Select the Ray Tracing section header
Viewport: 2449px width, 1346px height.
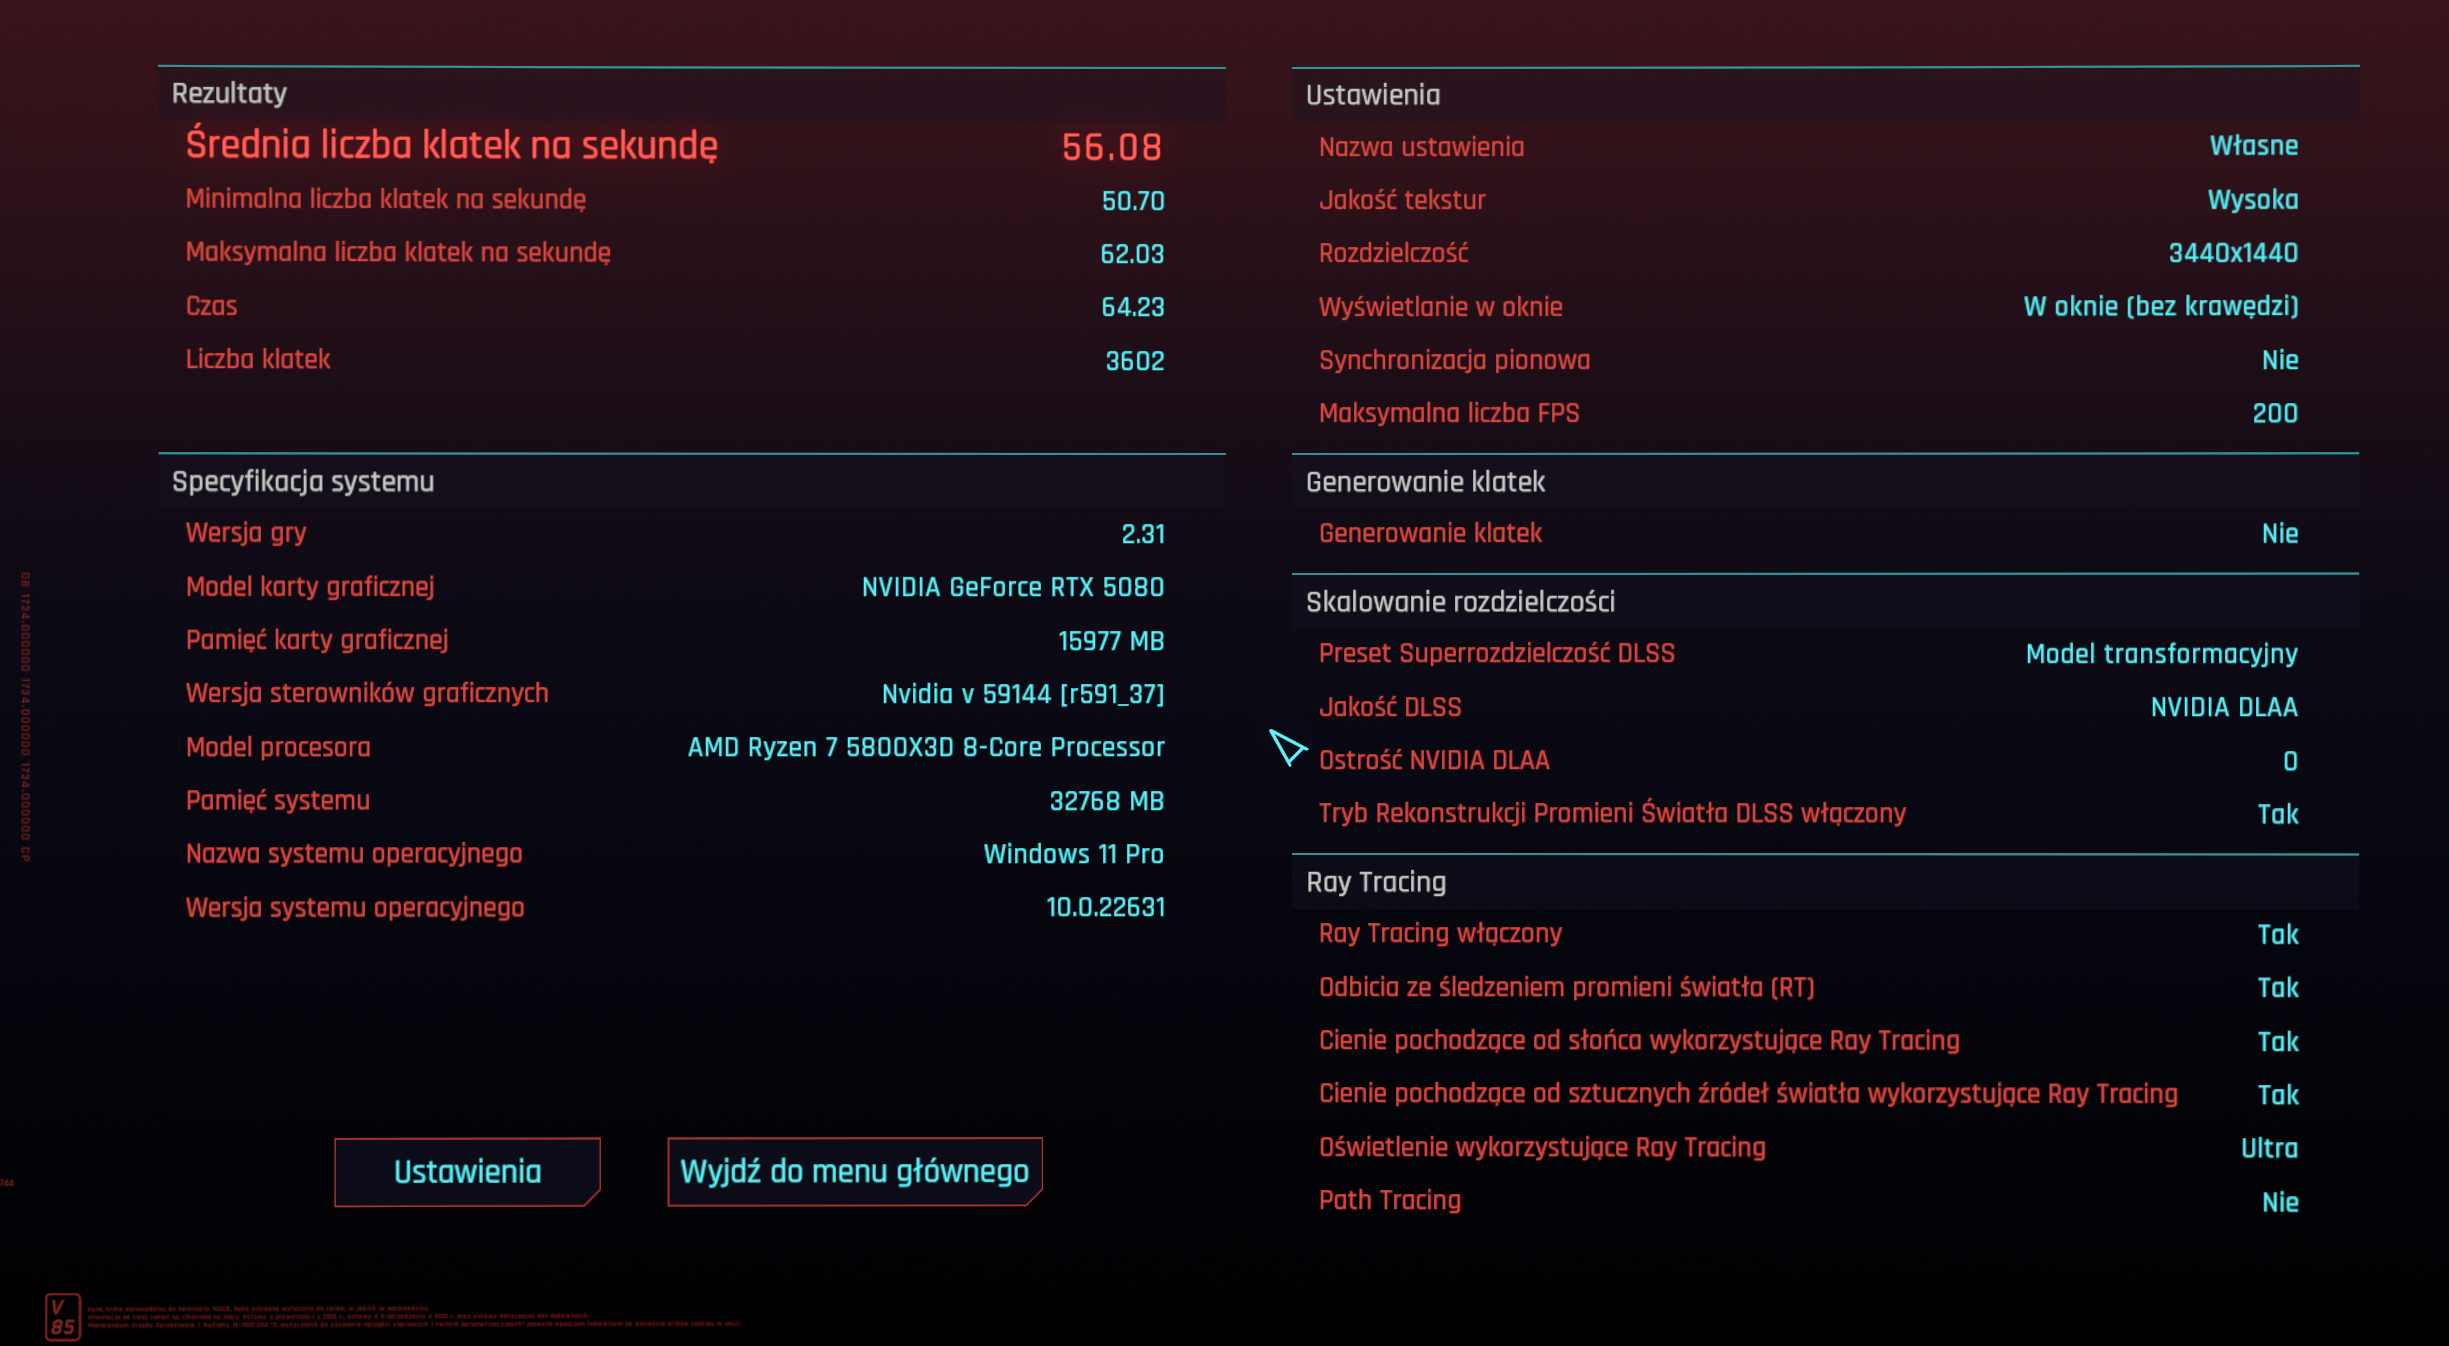pos(1375,882)
